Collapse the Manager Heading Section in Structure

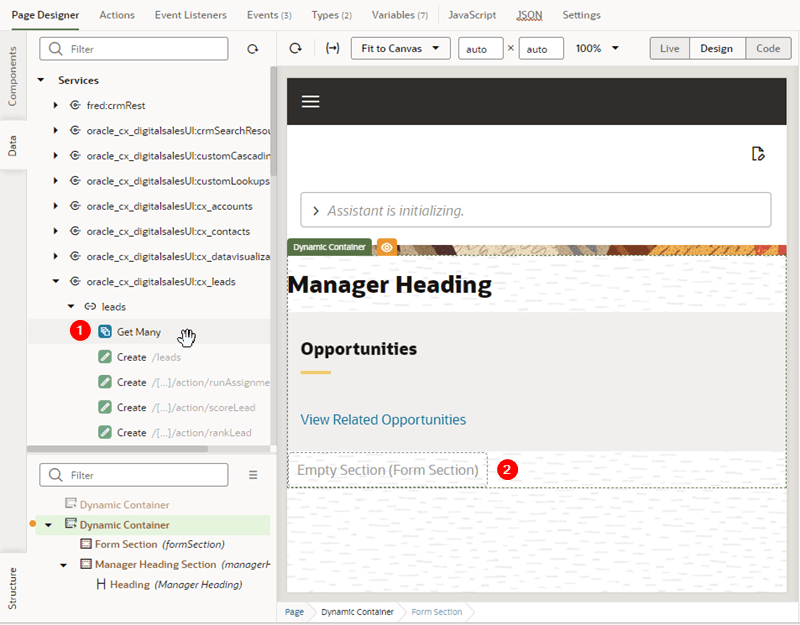pyautogui.click(x=63, y=565)
